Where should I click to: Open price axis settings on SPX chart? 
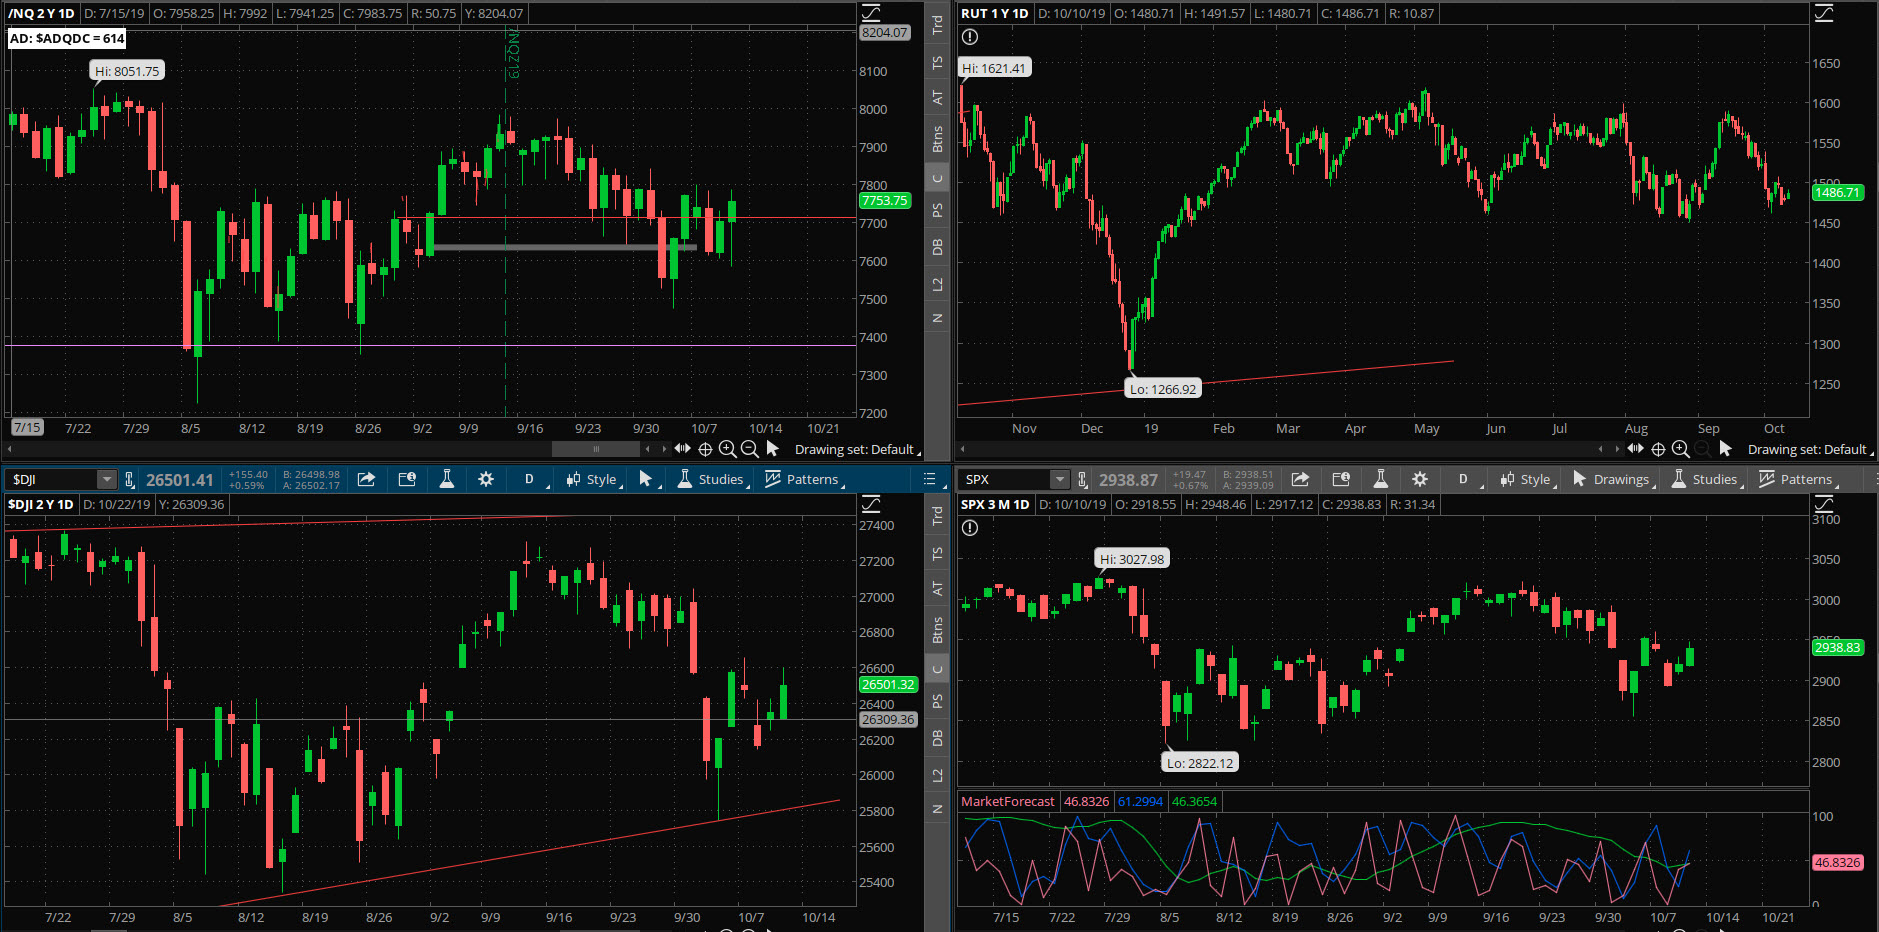1824,504
